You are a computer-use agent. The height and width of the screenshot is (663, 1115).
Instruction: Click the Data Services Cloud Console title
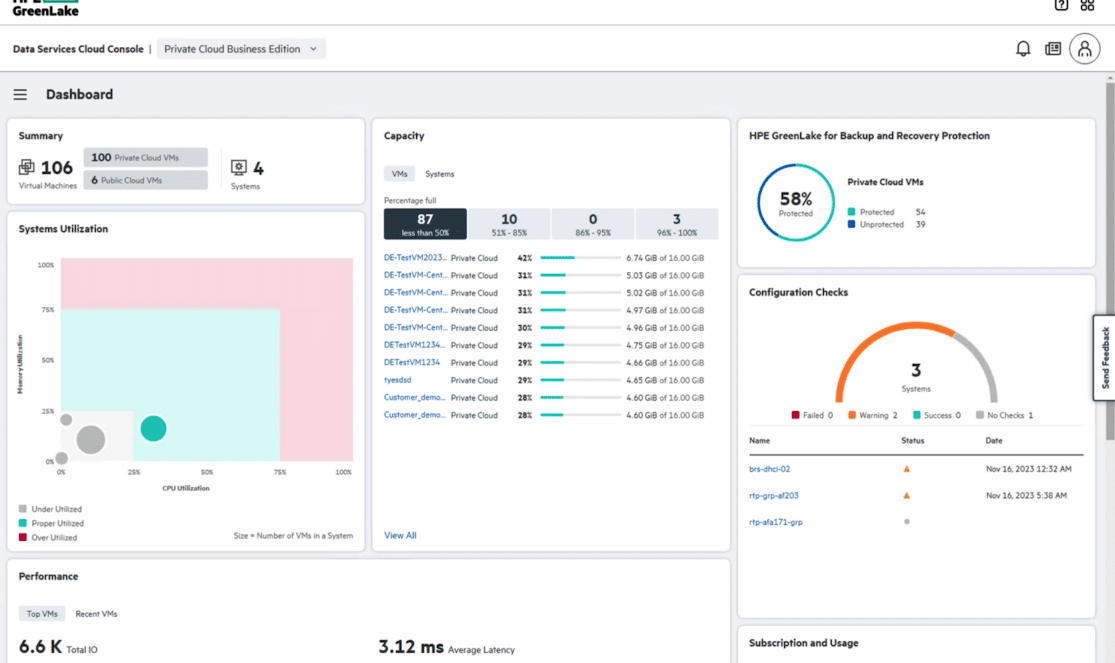pyautogui.click(x=78, y=49)
